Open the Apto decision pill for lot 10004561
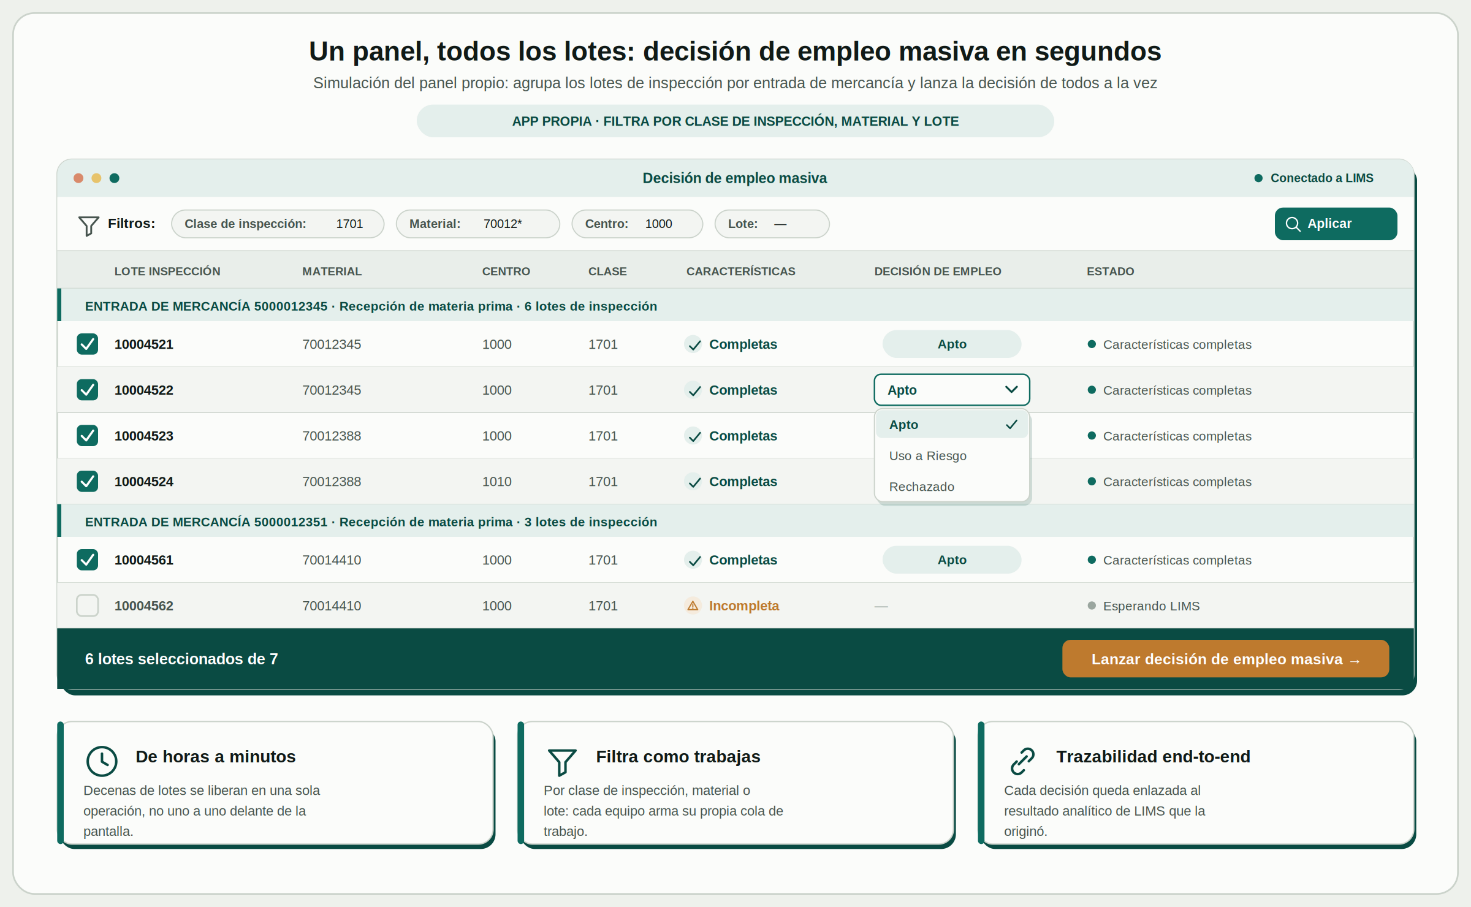Viewport: 1471px width, 907px height. click(952, 560)
